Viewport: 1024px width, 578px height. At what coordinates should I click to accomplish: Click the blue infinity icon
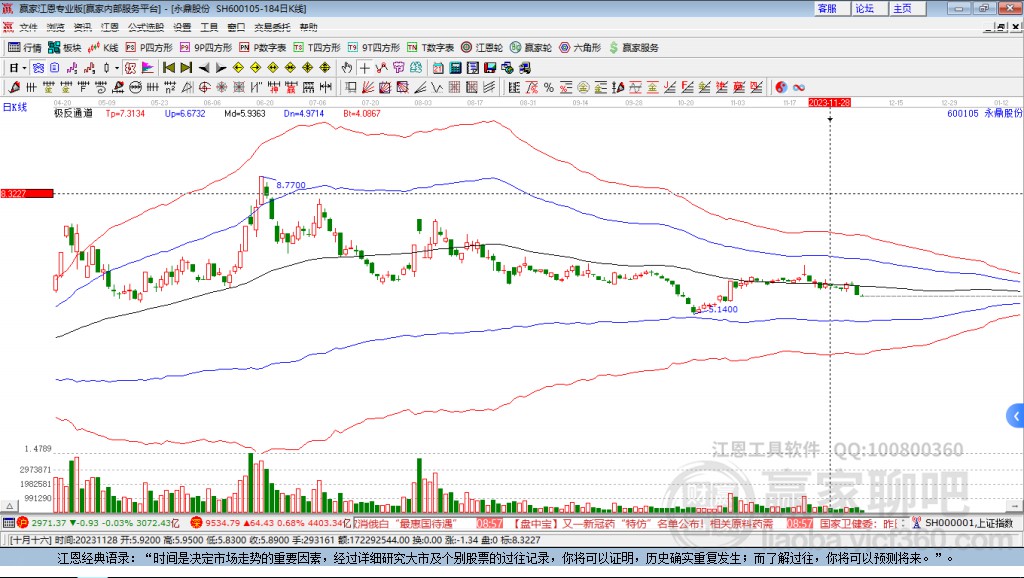(x=798, y=88)
